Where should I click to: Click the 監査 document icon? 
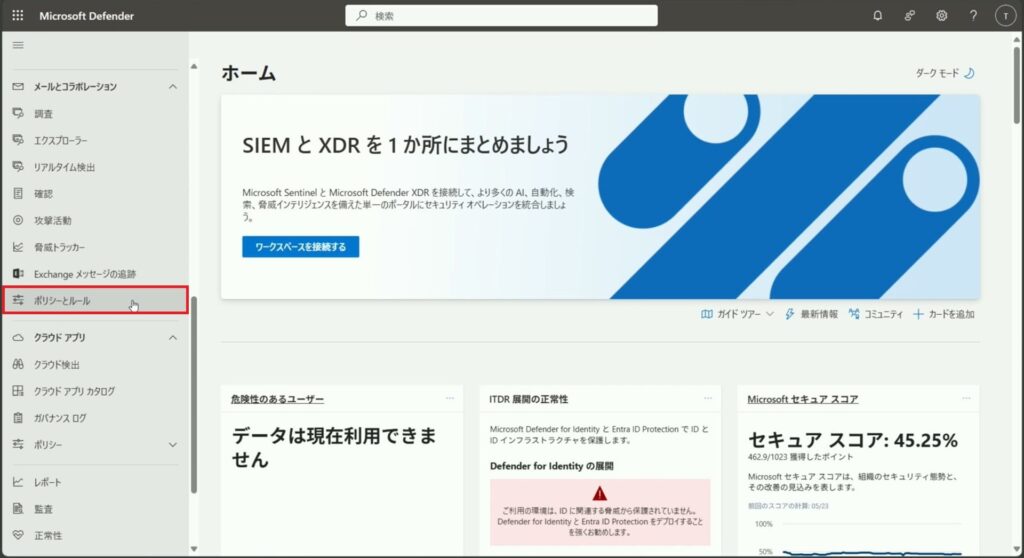(x=18, y=508)
